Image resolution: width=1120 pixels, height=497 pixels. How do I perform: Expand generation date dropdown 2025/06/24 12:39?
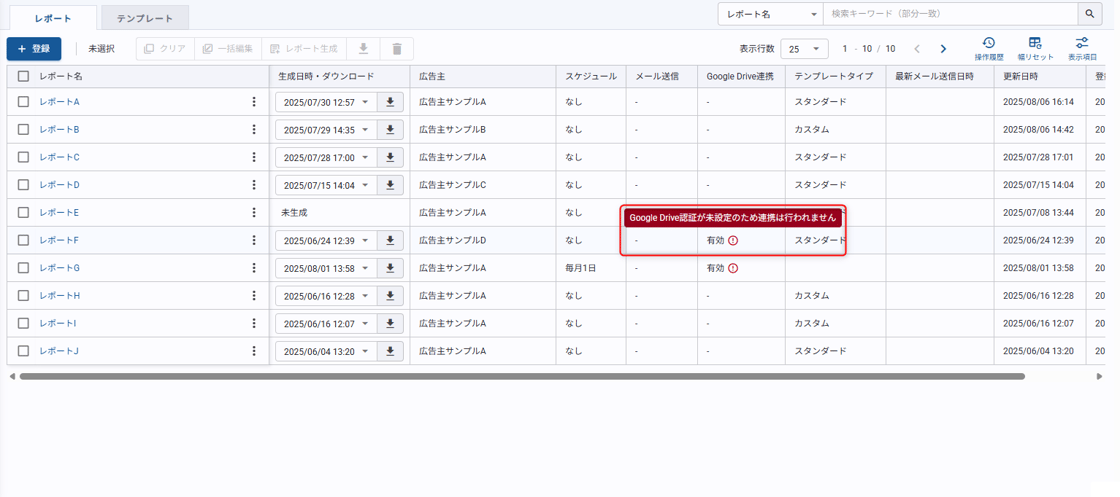[326, 241]
